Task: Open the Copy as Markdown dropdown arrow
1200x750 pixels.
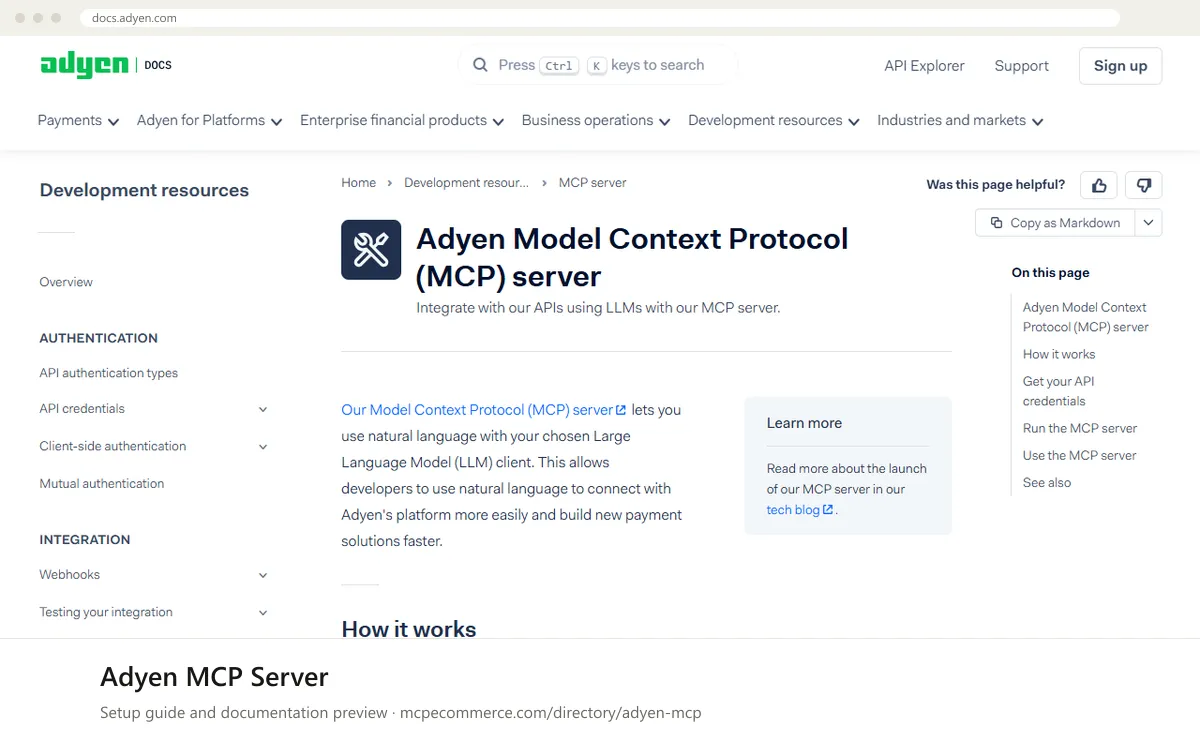Action: (1148, 223)
